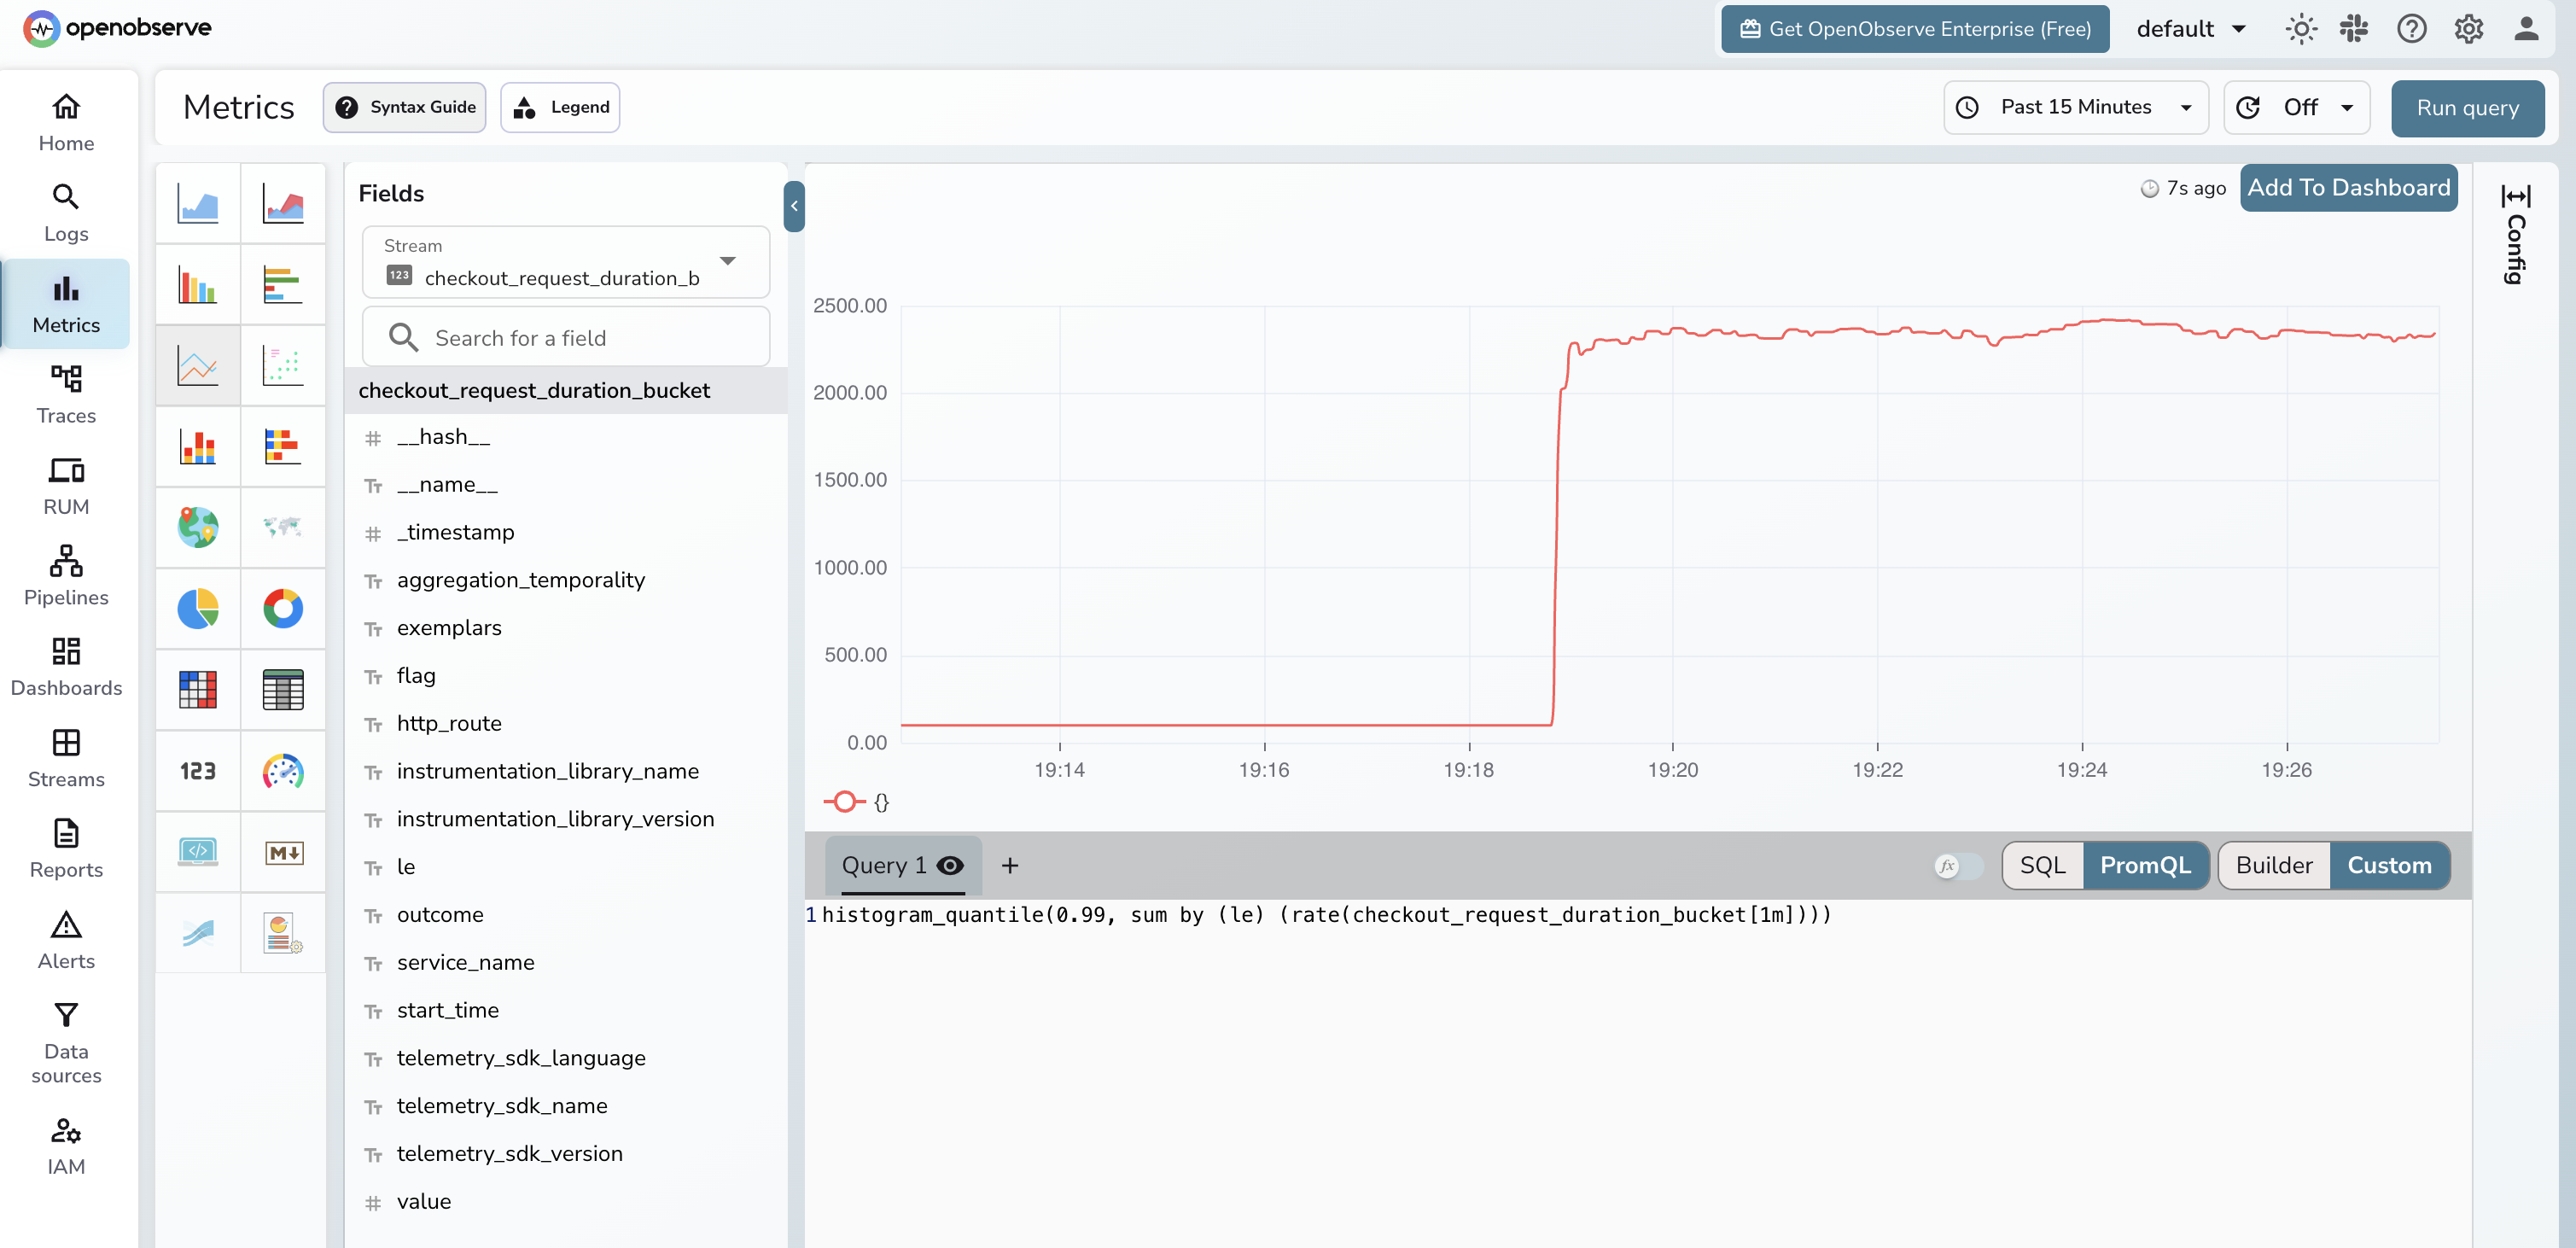This screenshot has width=2576, height=1248.
Task: Pick the Markdown panel chart type
Action: [x=283, y=852]
